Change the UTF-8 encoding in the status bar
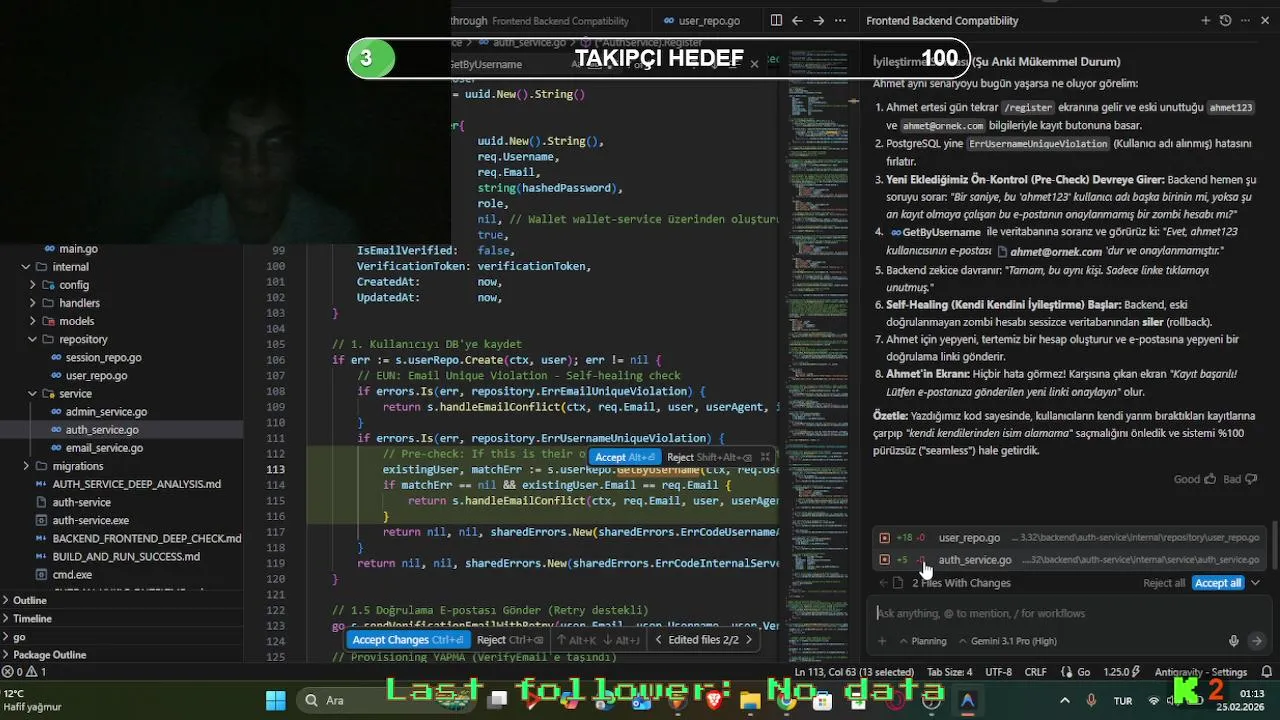Viewport: 1280px width, 720px height. pos(998,672)
